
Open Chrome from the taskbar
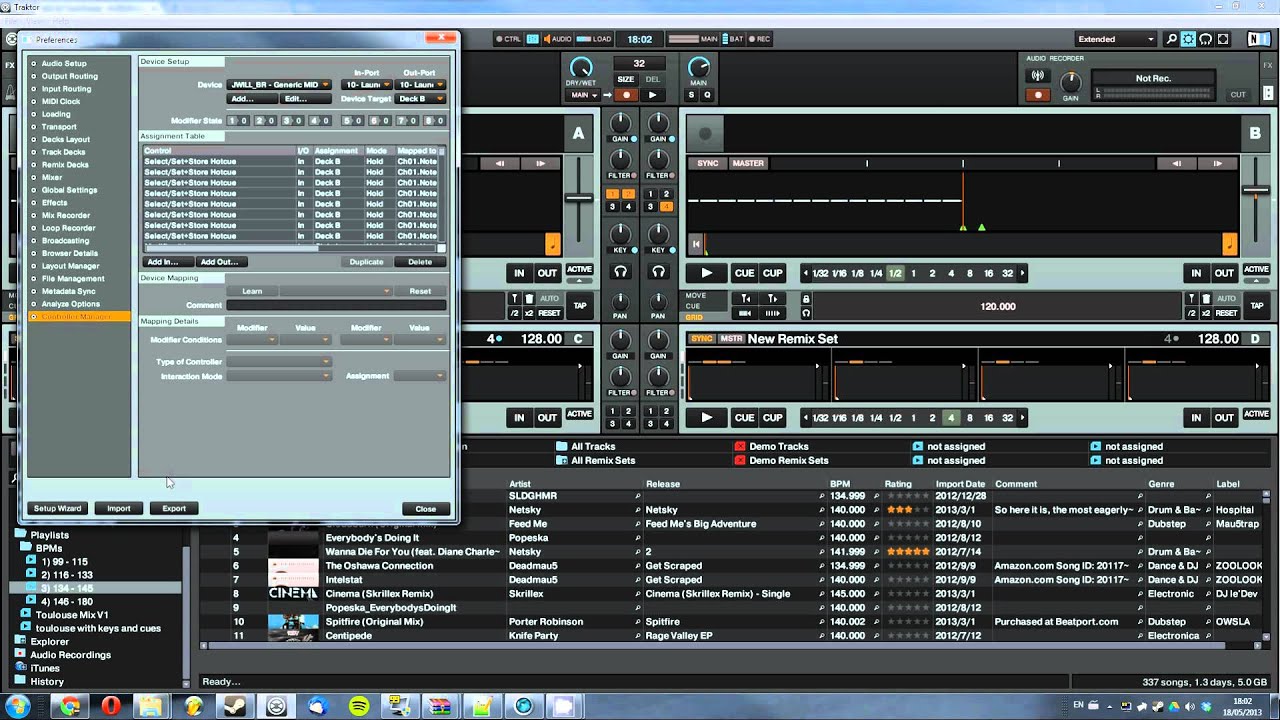coord(69,706)
